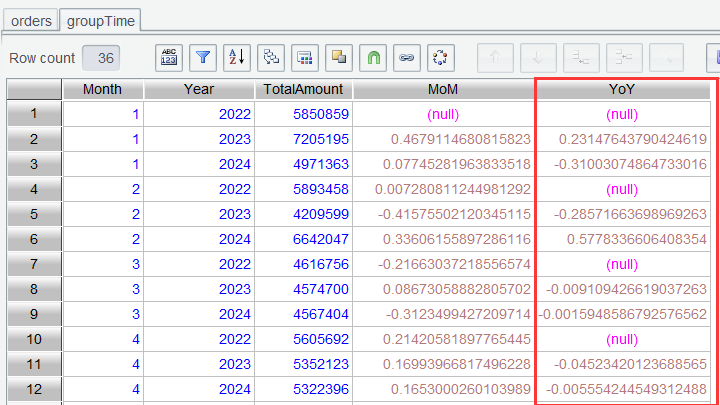Click the MoM column header

[443, 89]
